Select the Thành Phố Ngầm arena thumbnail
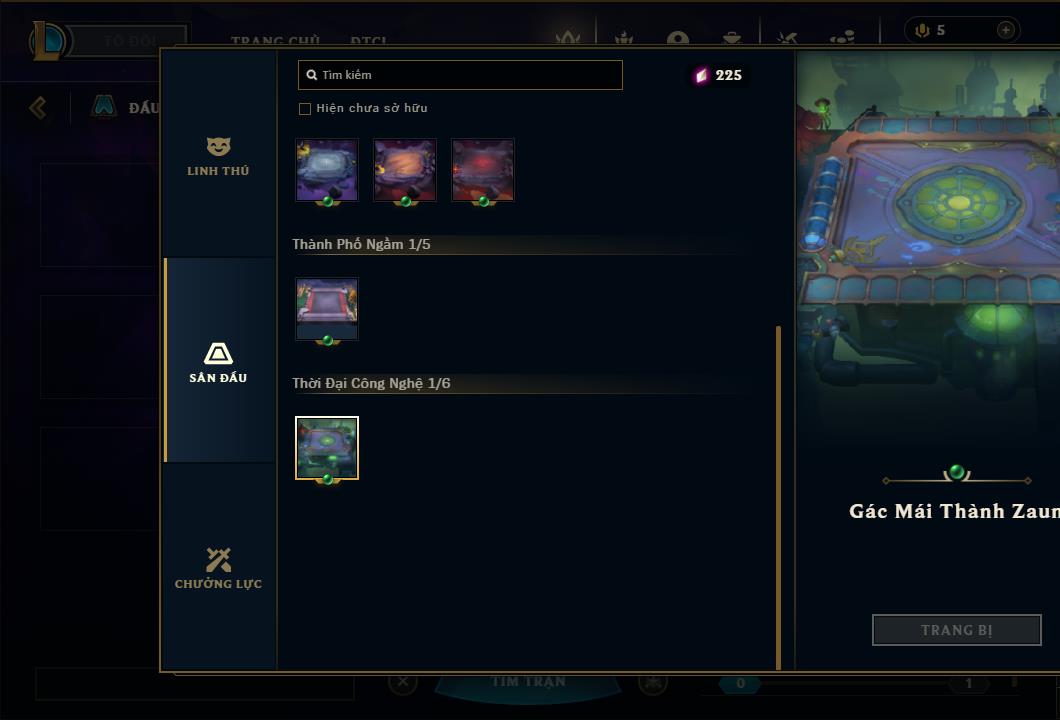Viewport: 1060px width, 720px height. pos(327,308)
